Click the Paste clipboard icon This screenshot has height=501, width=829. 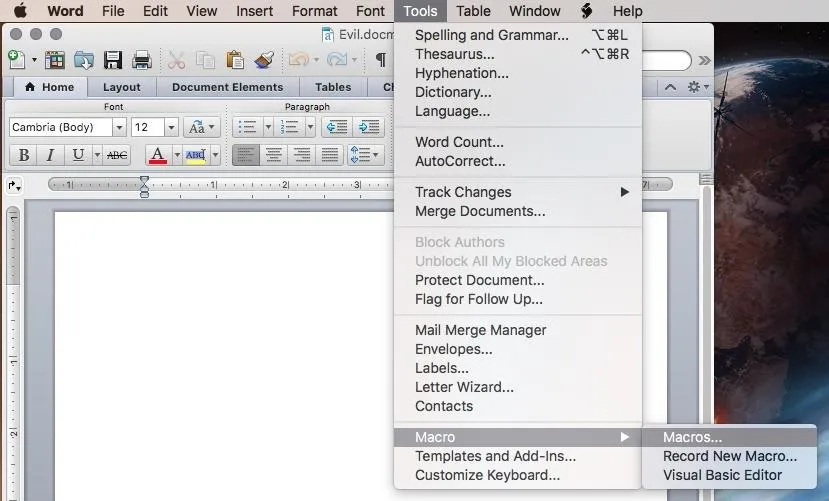(x=235, y=60)
